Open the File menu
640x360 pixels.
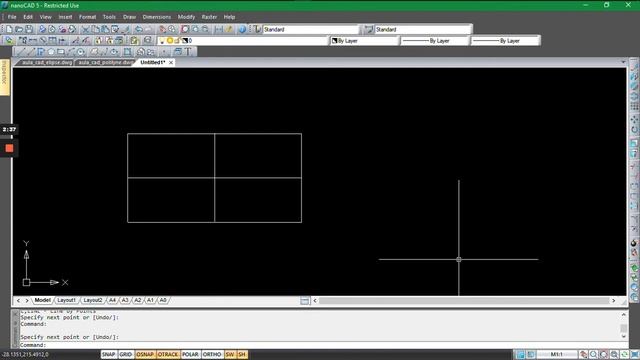point(12,17)
